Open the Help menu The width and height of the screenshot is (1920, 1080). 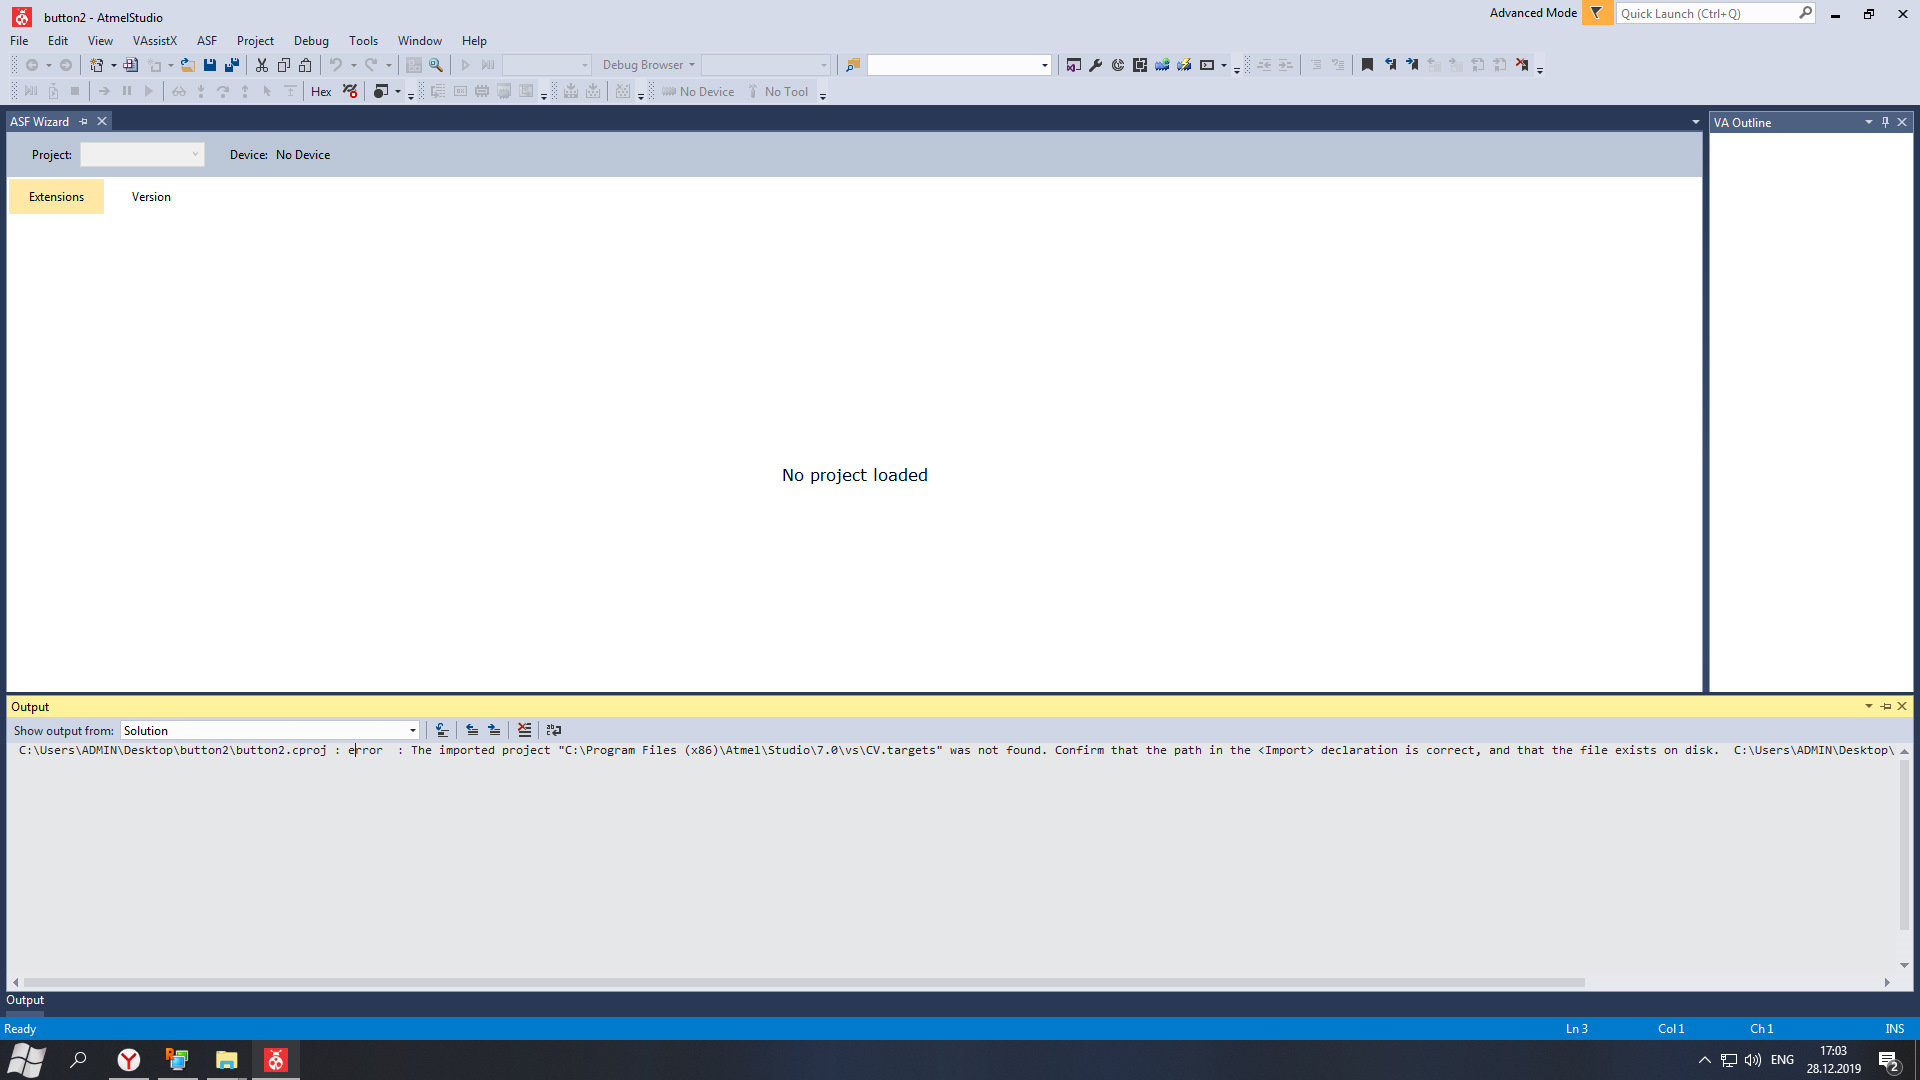pyautogui.click(x=474, y=41)
